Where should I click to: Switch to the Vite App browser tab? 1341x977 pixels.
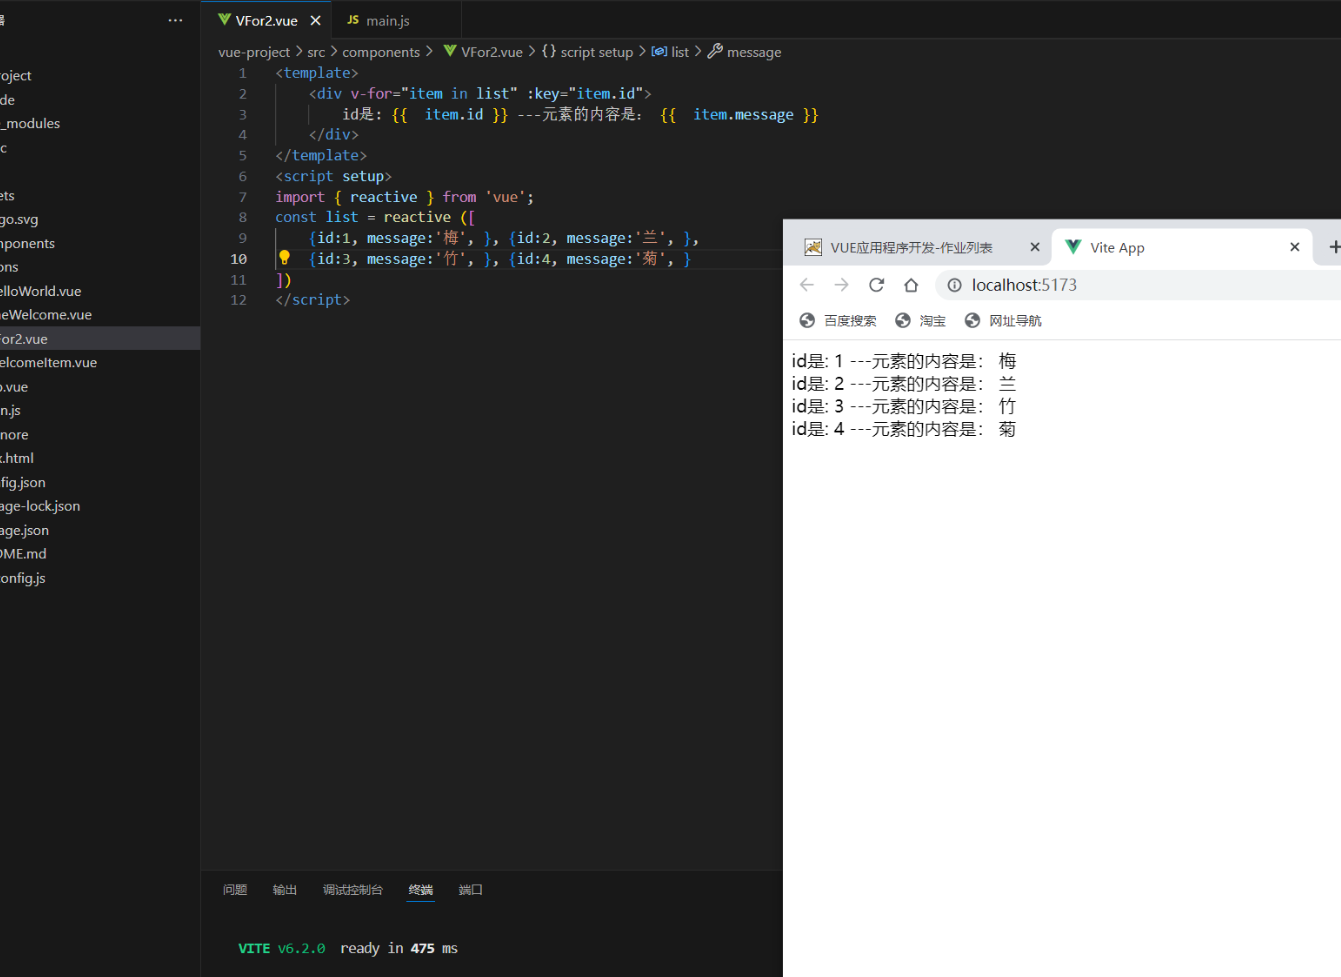click(1117, 247)
